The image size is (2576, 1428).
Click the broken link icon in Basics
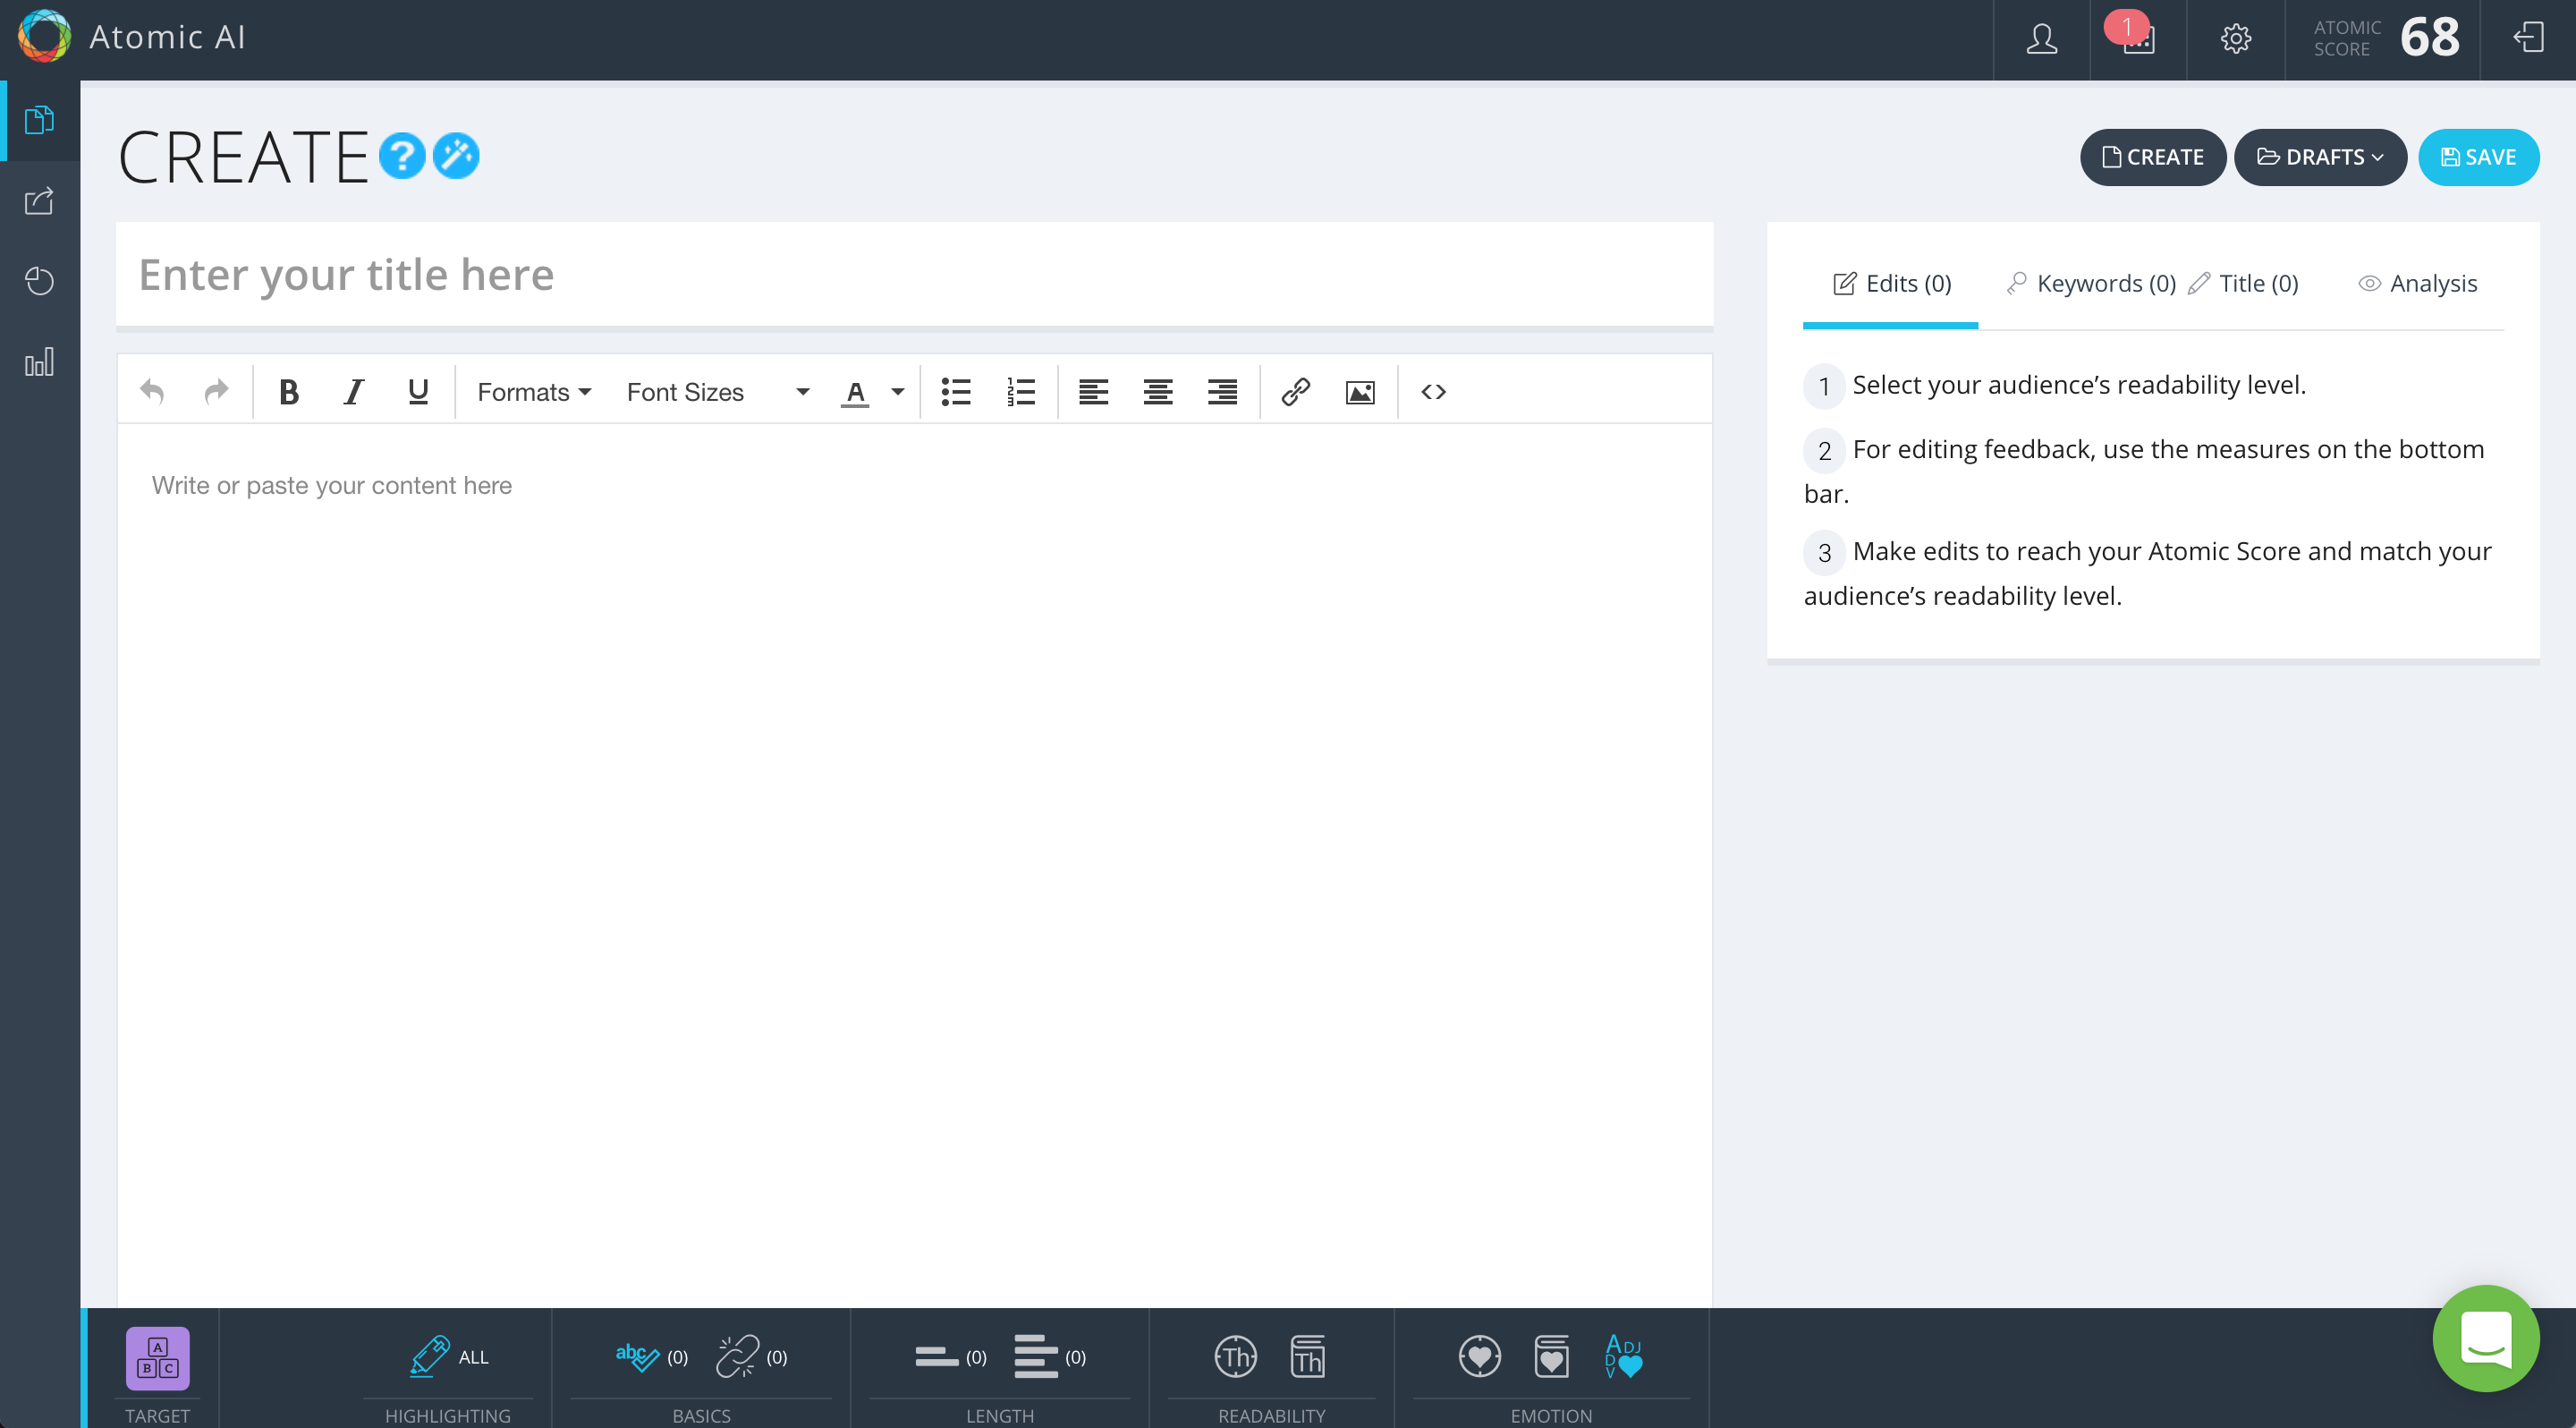(x=737, y=1356)
